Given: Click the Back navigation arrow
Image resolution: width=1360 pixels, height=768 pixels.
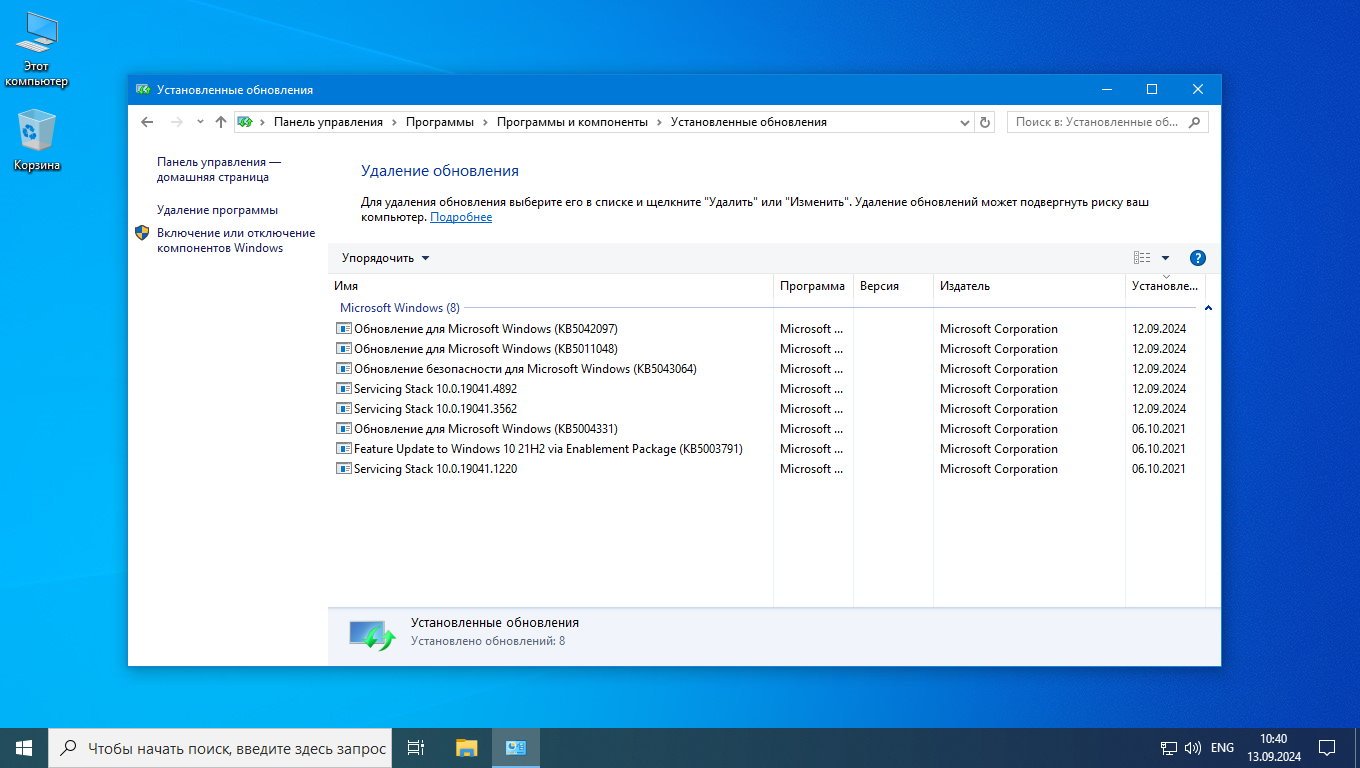Looking at the screenshot, I should pos(147,122).
